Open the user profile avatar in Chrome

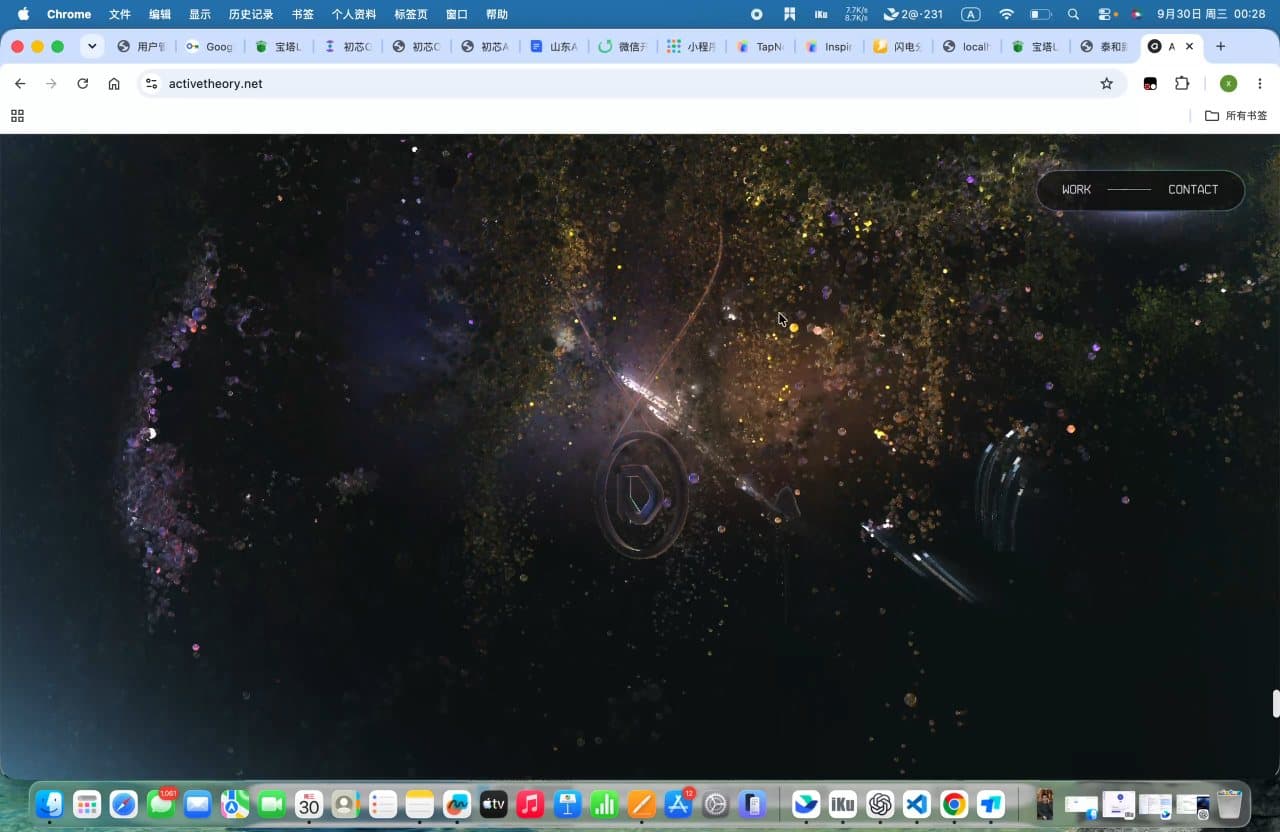pyautogui.click(x=1228, y=84)
